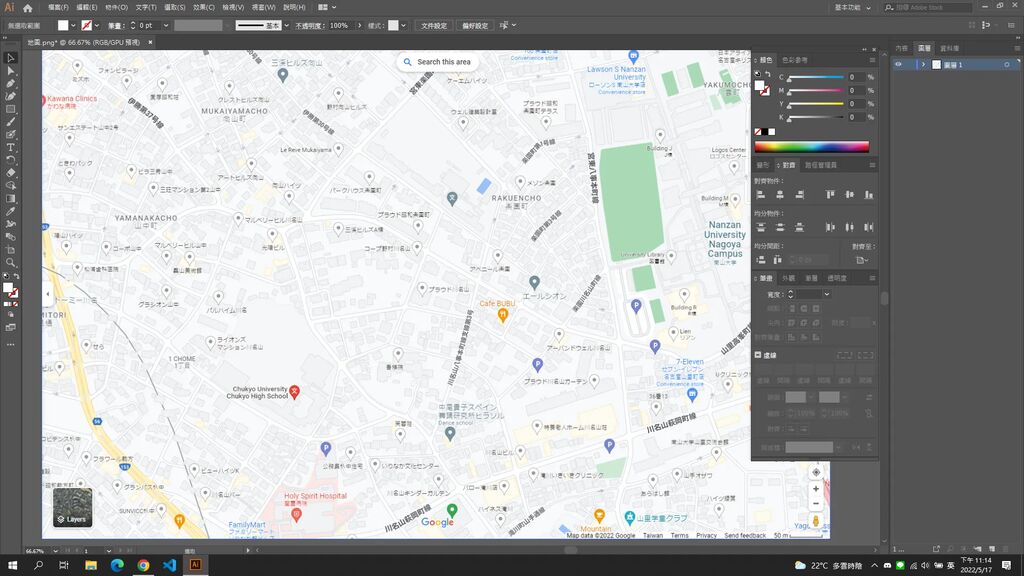Click vertical align bottom icon in Align panel
This screenshot has height=576, width=1024.
pos(869,195)
